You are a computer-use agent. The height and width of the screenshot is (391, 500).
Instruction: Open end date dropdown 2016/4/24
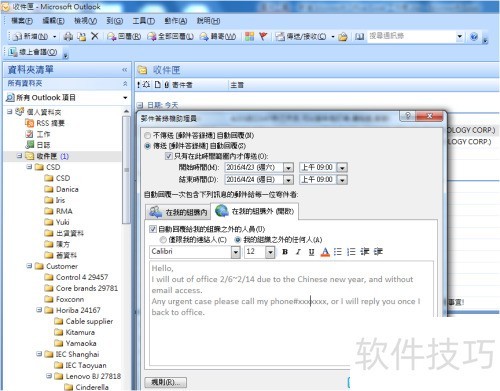click(288, 180)
